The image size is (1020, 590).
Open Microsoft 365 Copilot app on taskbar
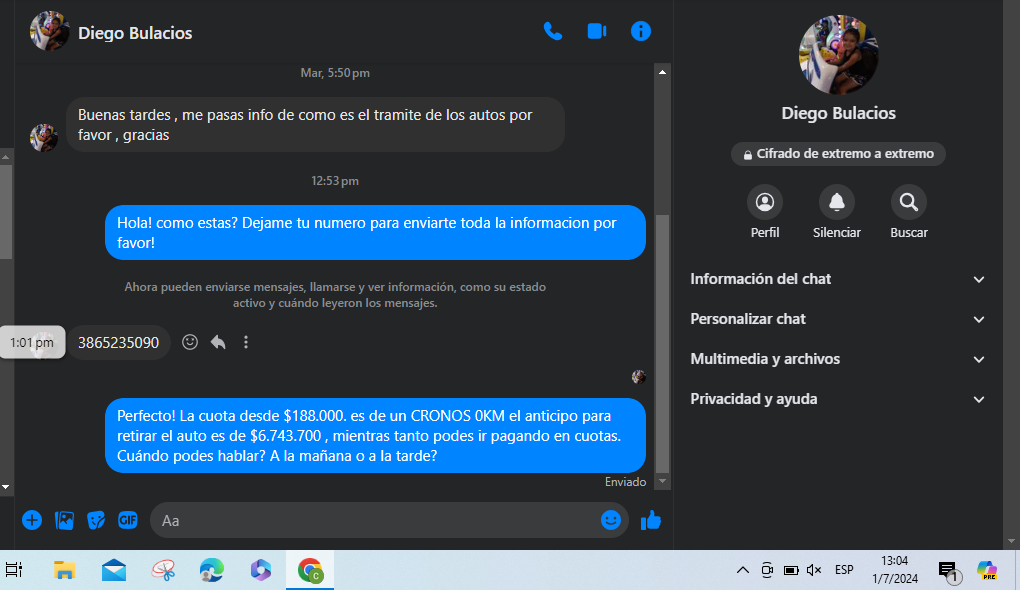[x=261, y=570]
